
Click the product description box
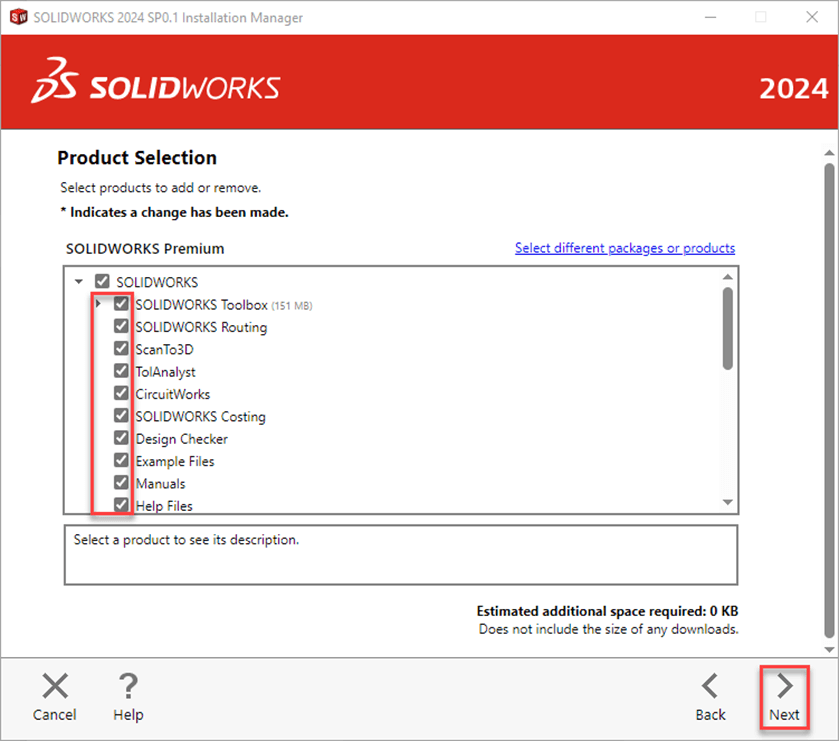click(x=400, y=553)
